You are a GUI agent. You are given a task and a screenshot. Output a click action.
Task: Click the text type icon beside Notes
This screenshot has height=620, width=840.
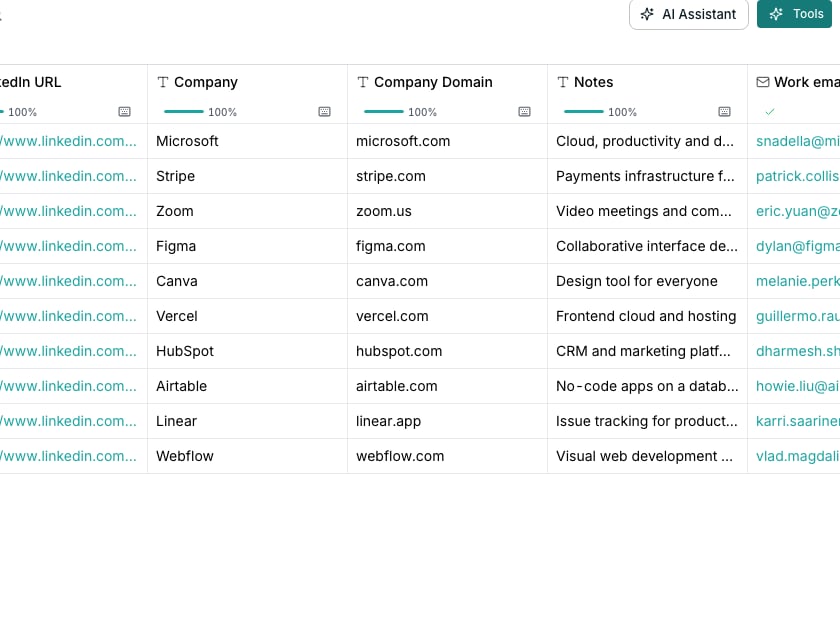pos(562,82)
